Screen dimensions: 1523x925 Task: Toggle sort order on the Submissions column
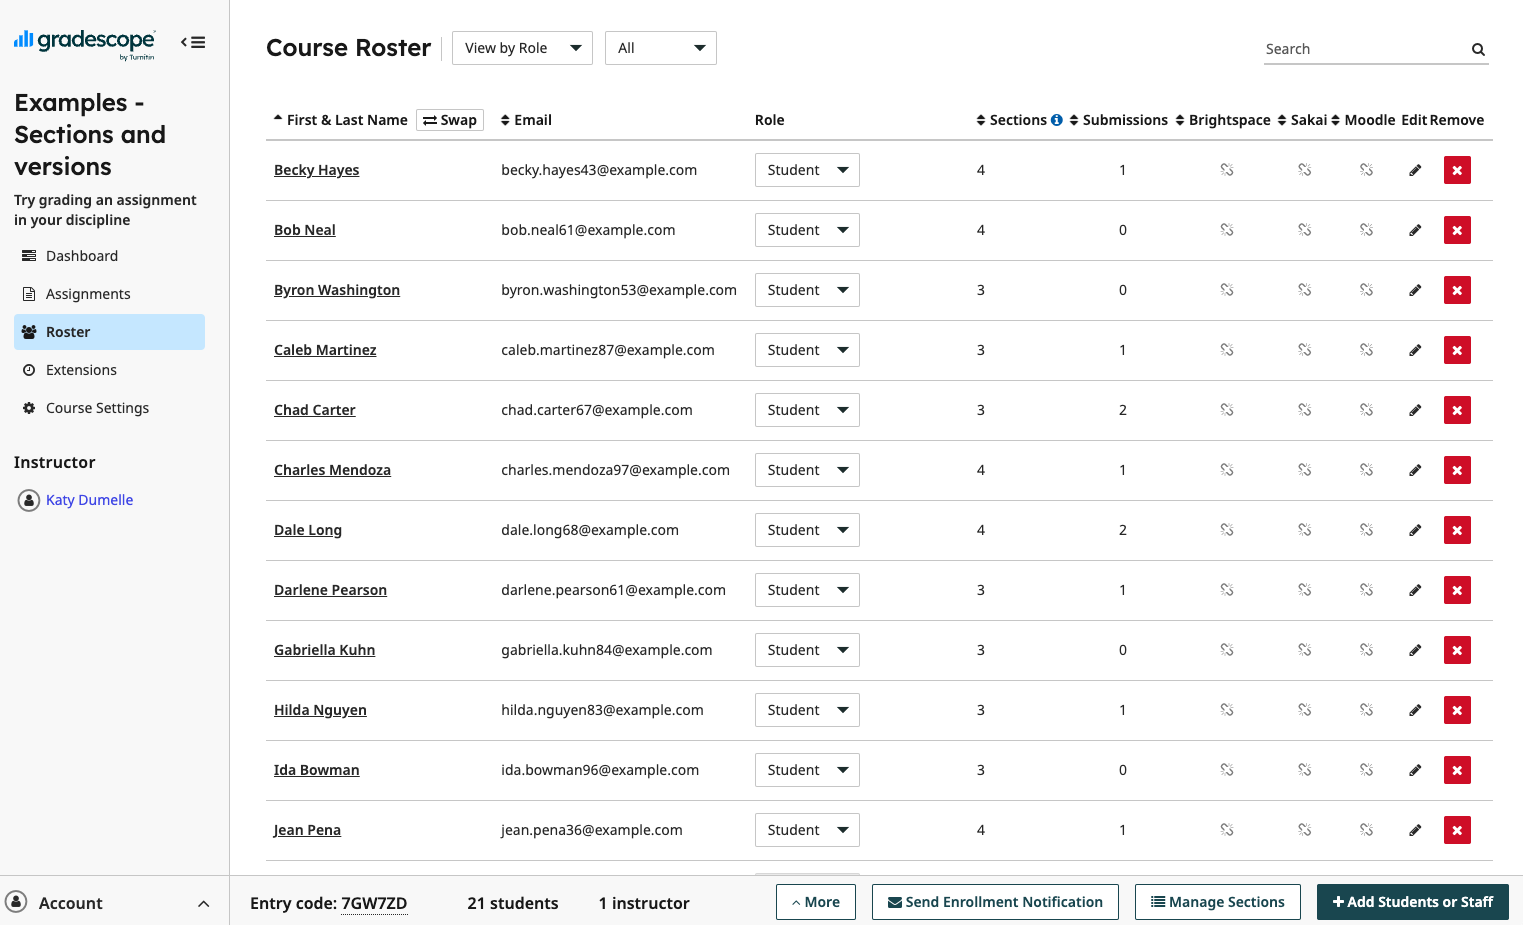(1073, 119)
